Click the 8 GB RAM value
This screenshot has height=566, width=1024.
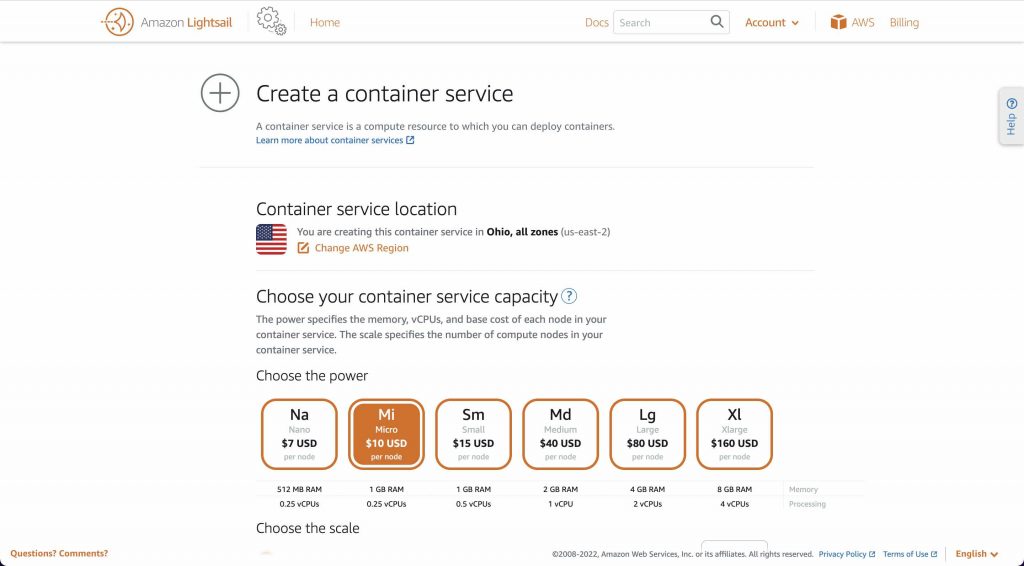coord(735,489)
